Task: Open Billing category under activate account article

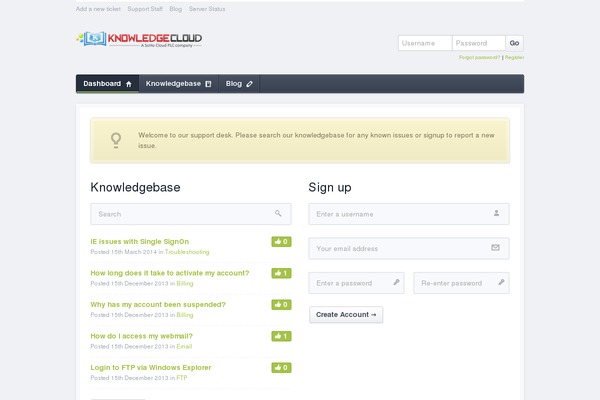Action: [x=185, y=283]
